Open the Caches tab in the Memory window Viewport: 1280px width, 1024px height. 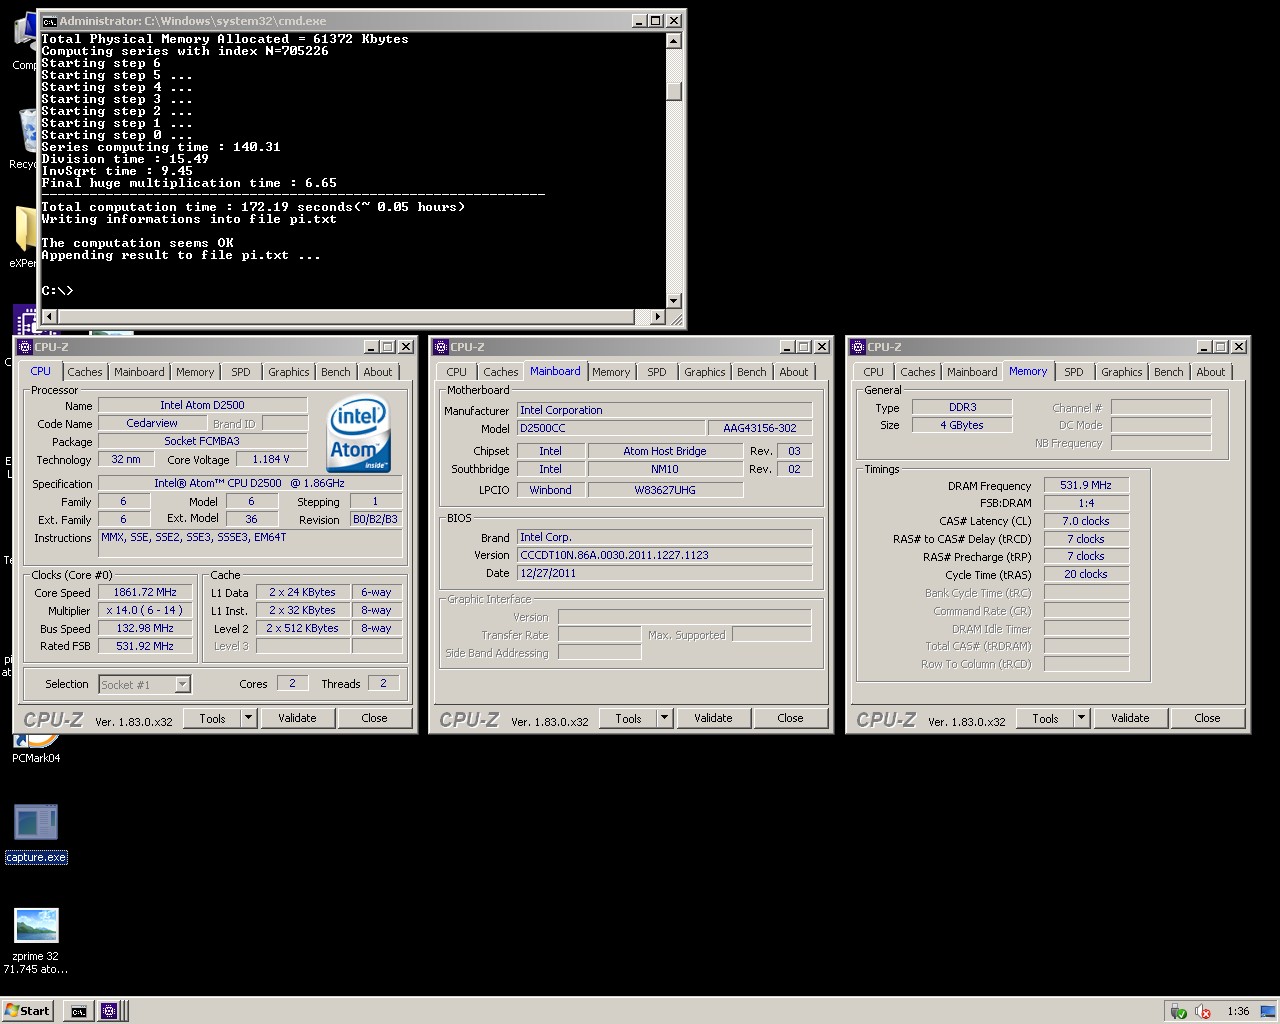click(x=918, y=372)
